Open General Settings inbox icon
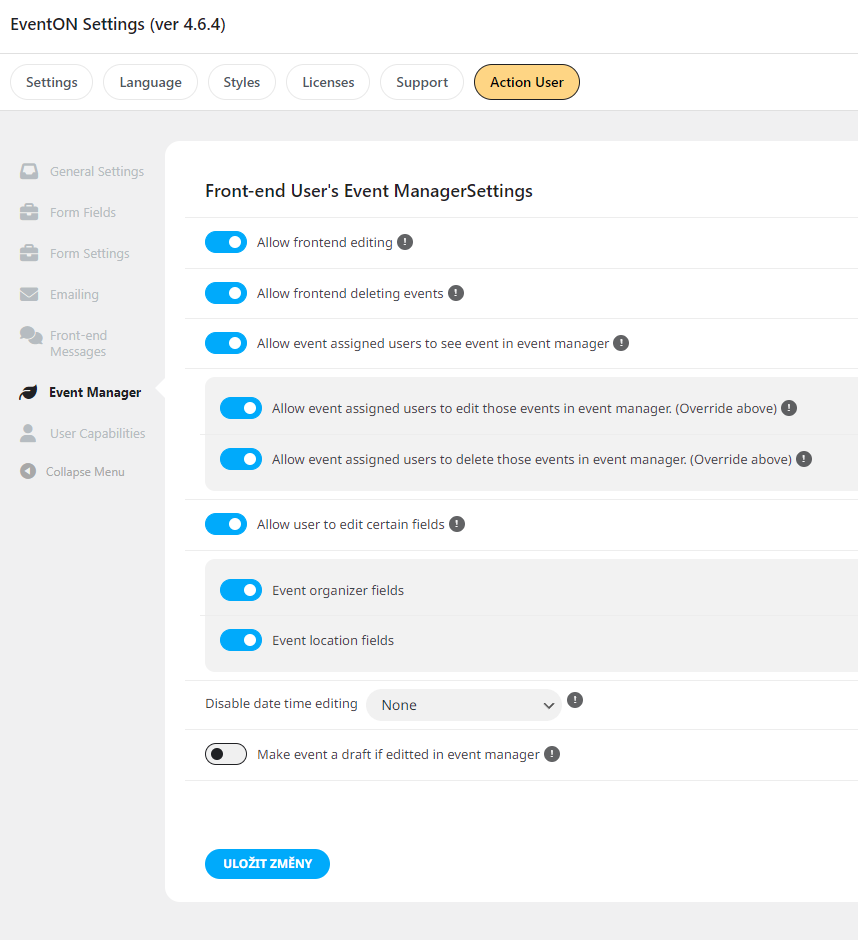The height and width of the screenshot is (940, 858). coord(29,171)
